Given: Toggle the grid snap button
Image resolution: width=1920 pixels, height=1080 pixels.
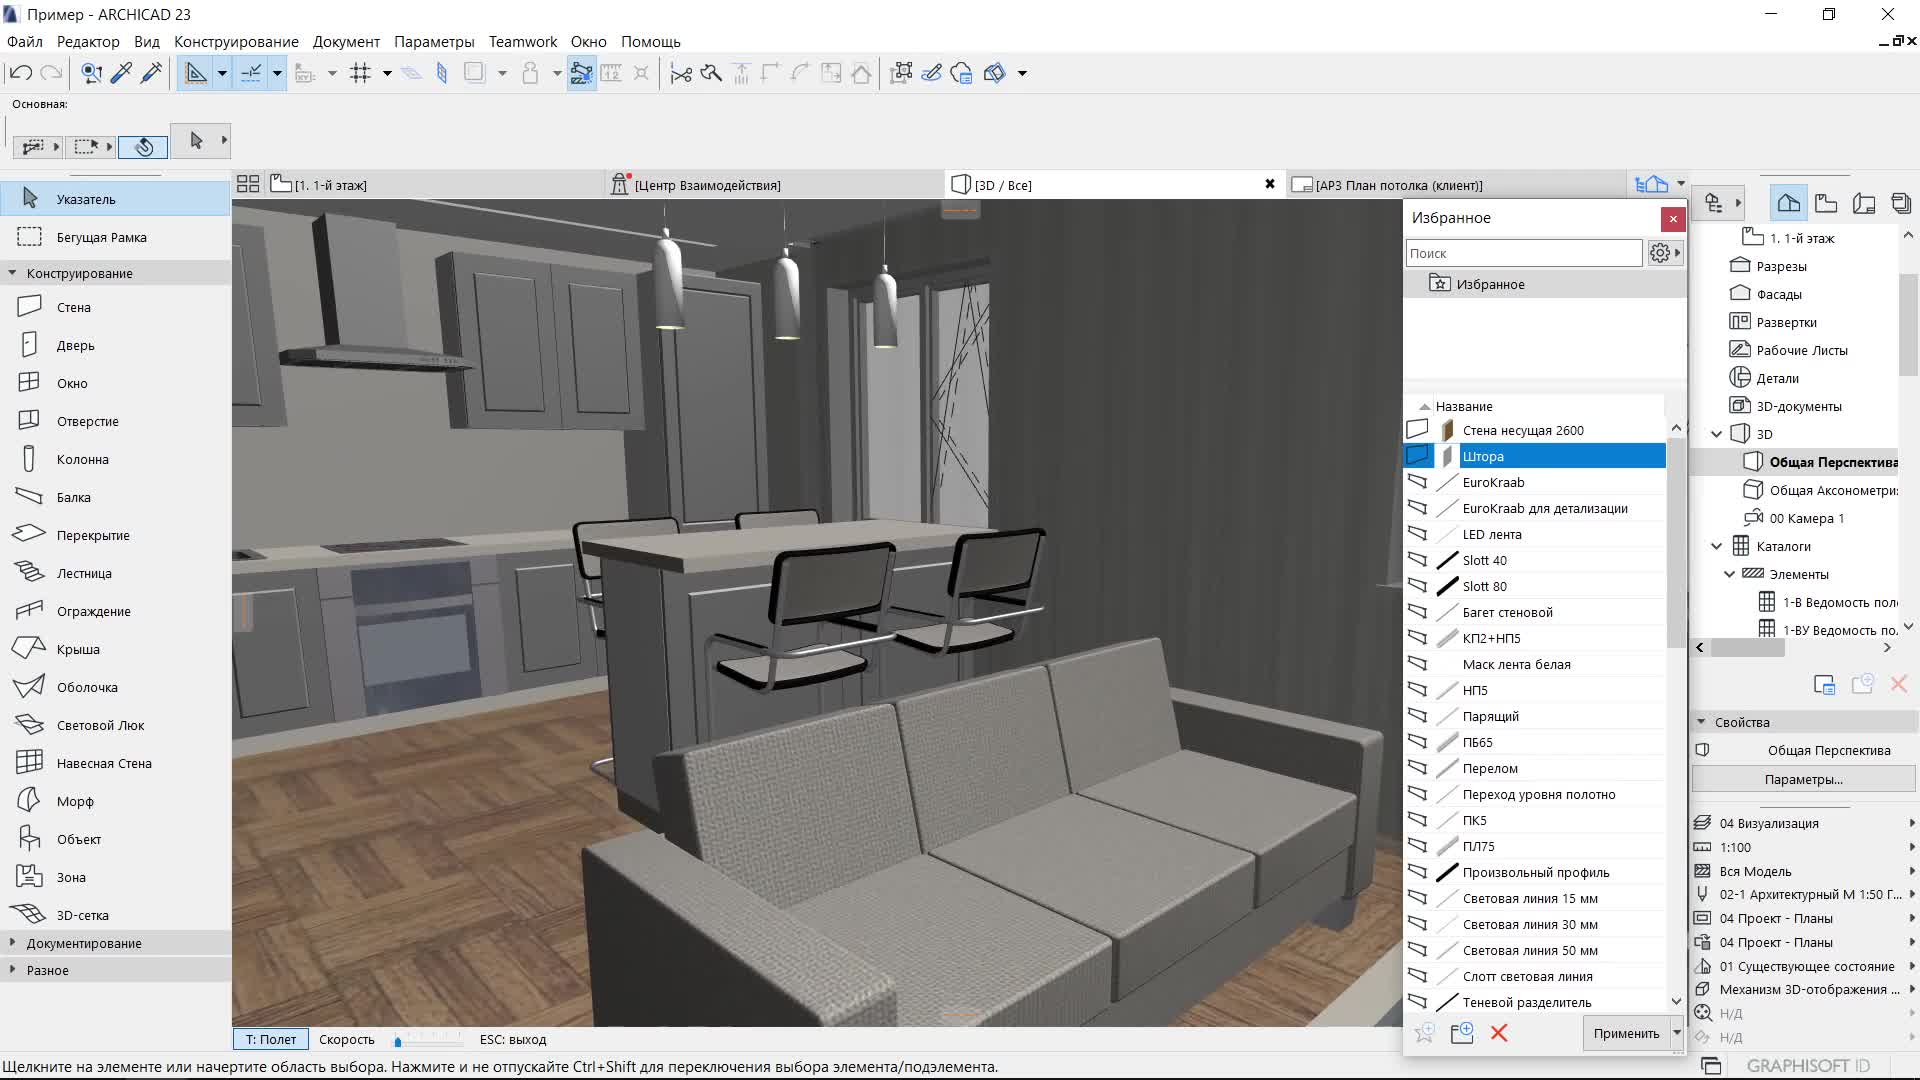Looking at the screenshot, I should [x=361, y=73].
